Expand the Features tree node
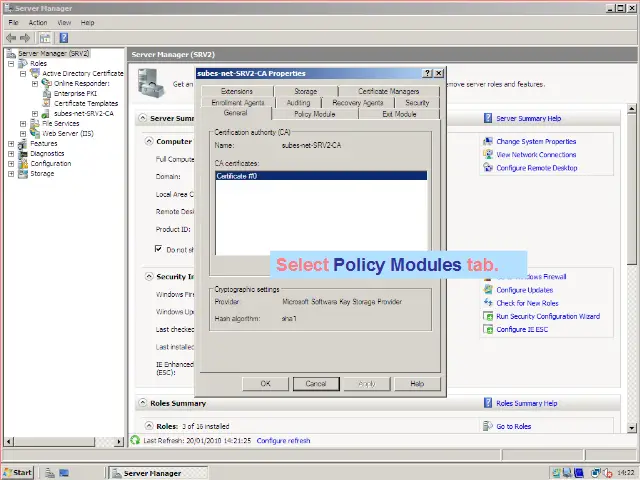 (x=11, y=144)
